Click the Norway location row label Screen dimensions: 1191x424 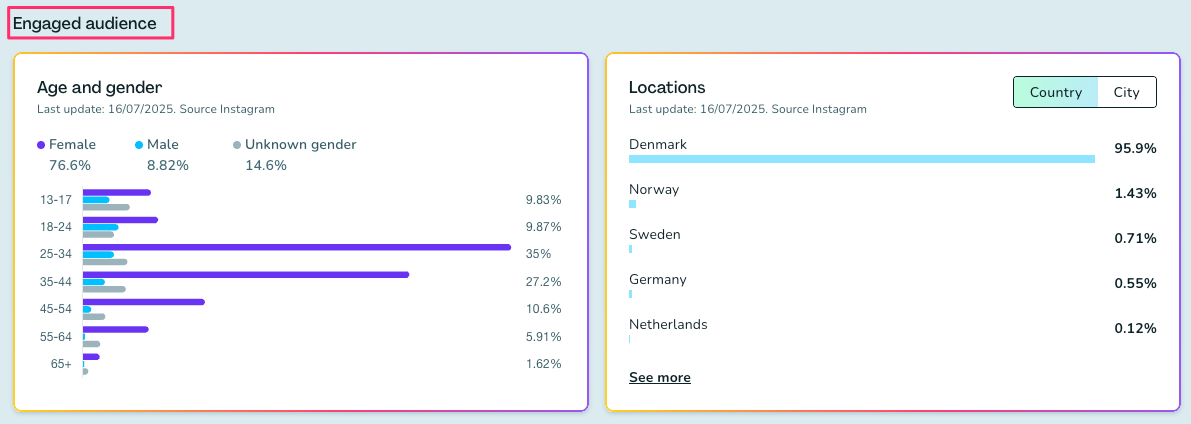pos(654,189)
